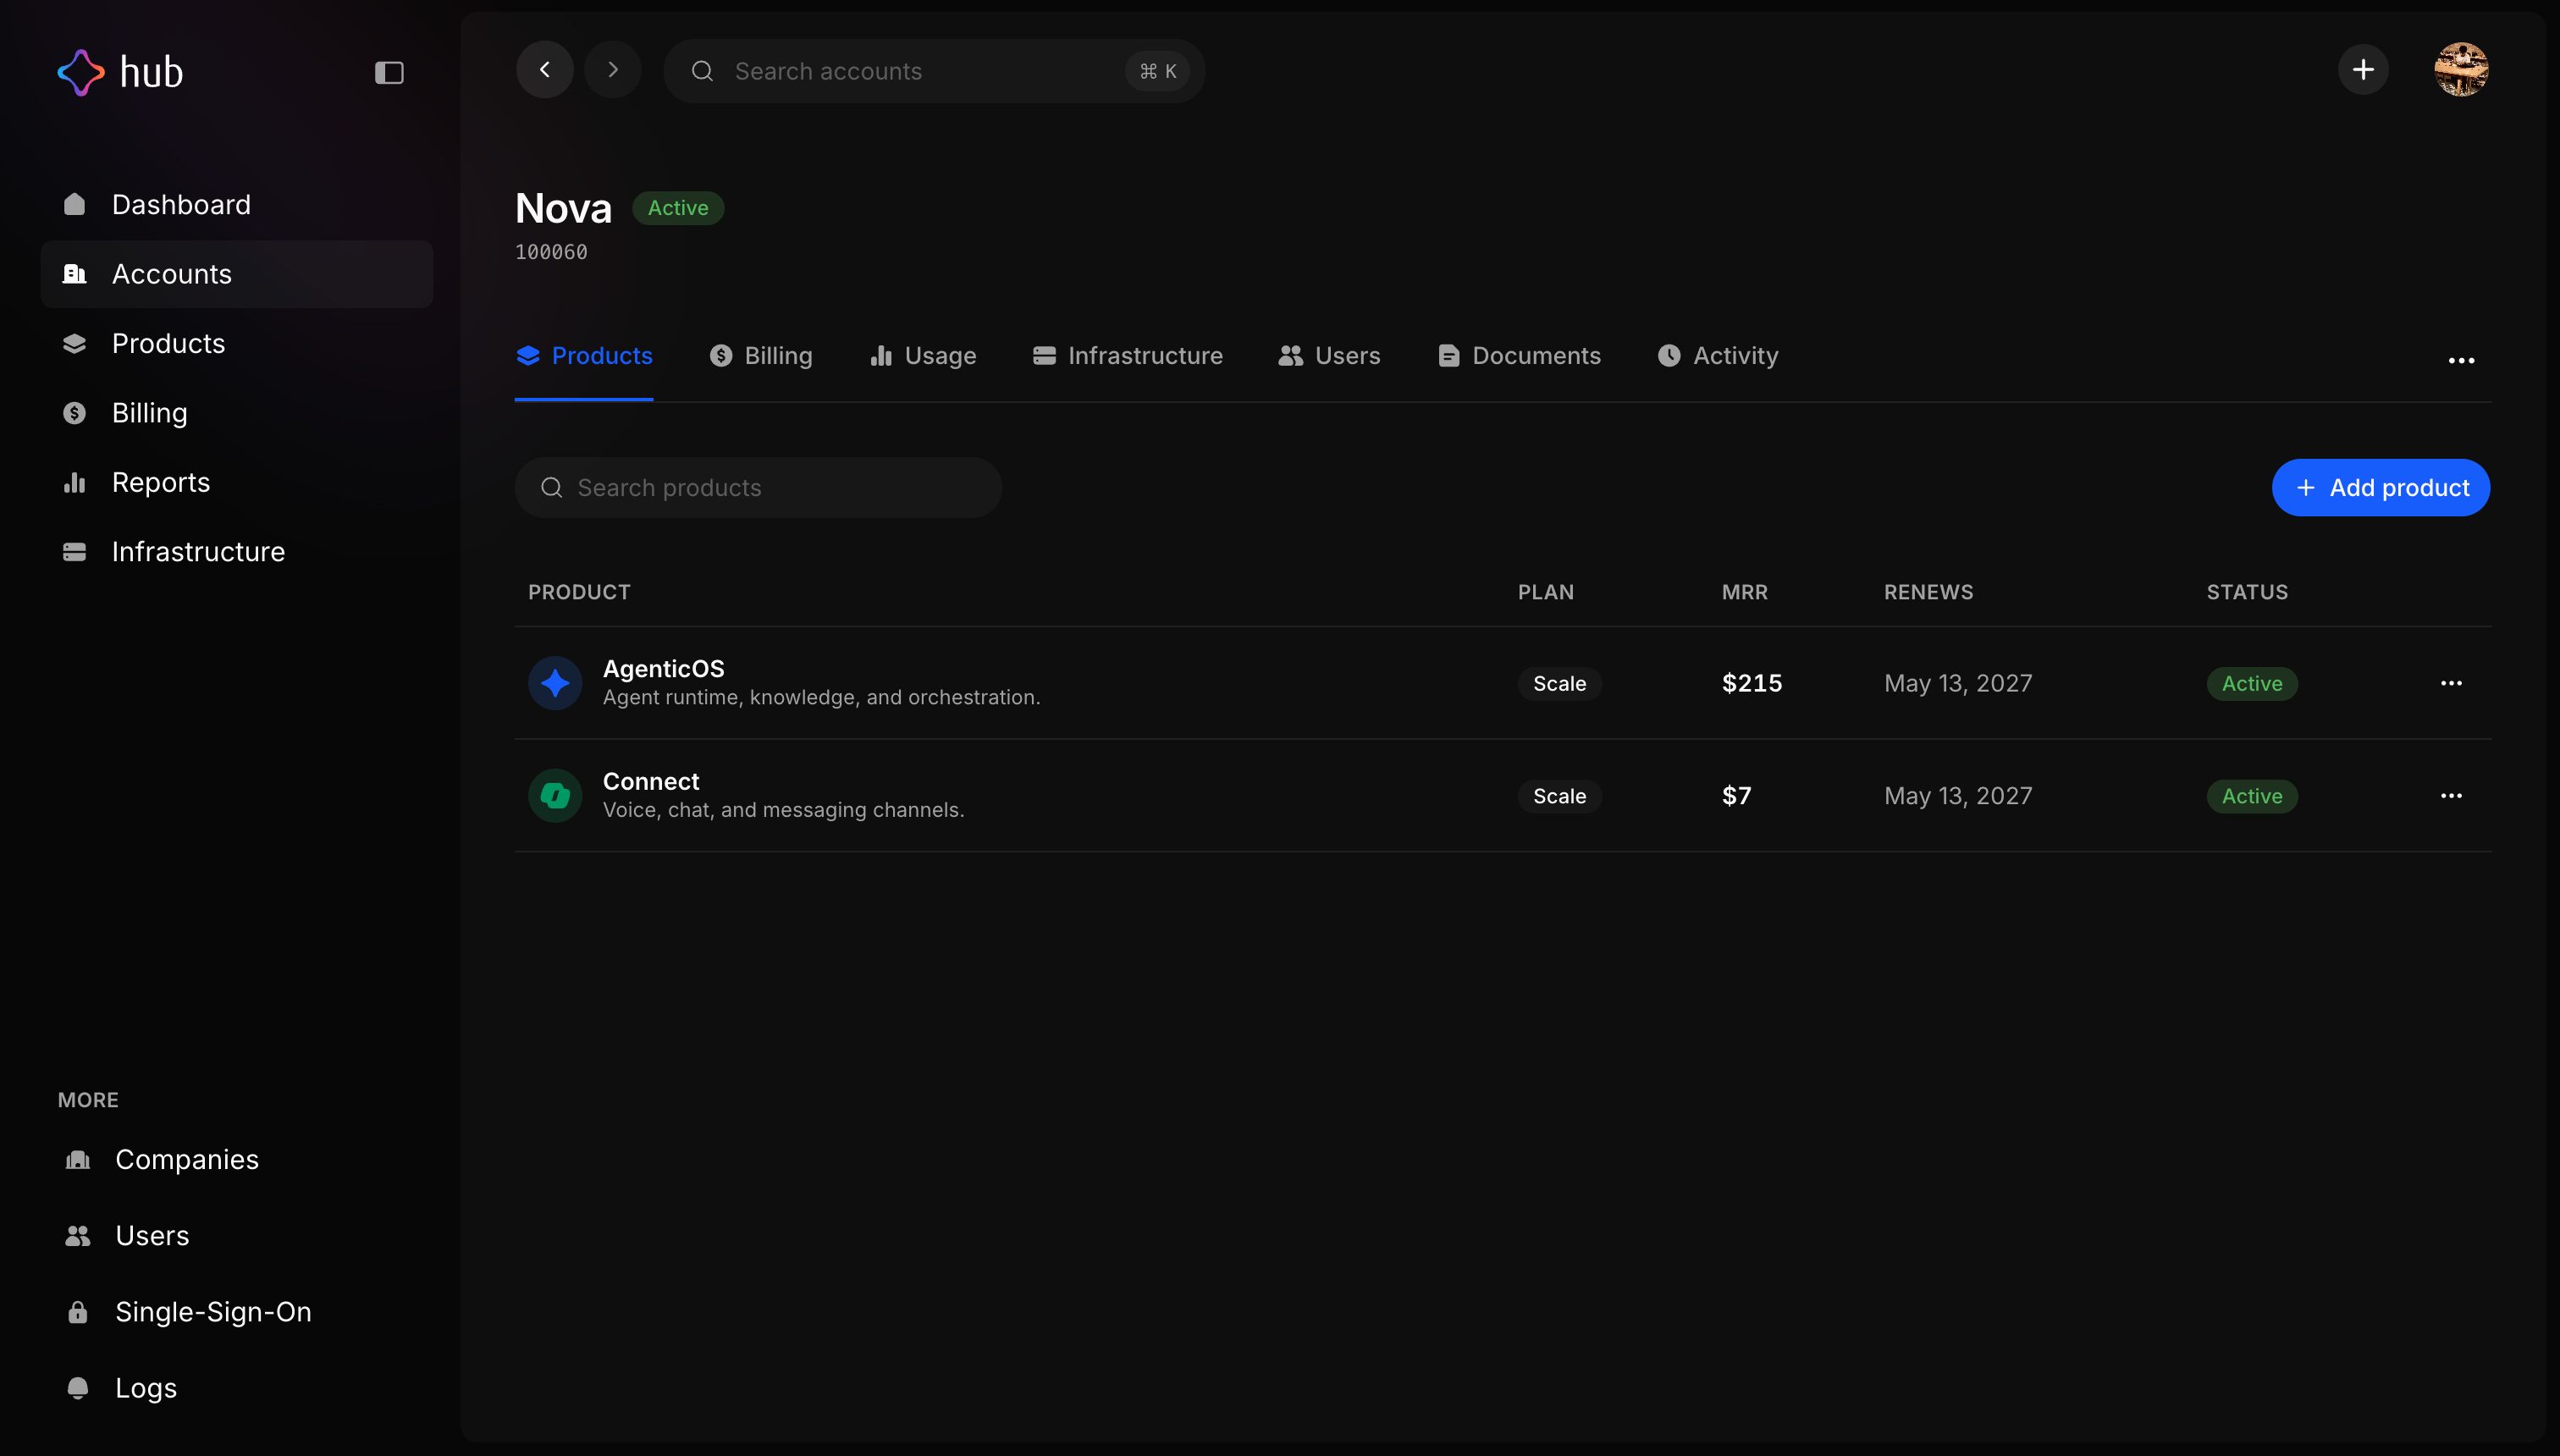Viewport: 2560px width, 1456px height.
Task: Open Single-Sign-On settings
Action: coord(237,1312)
